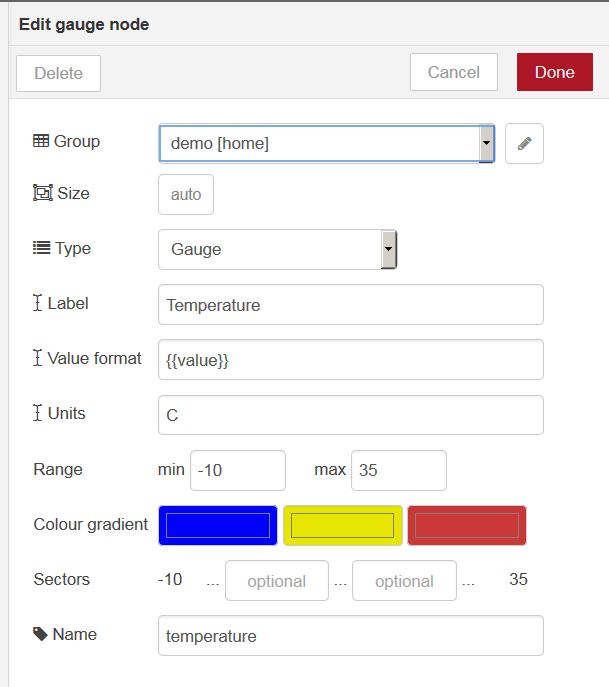609x687 pixels.
Task: Expand the Type dropdown set to Gauge
Action: (x=277, y=249)
